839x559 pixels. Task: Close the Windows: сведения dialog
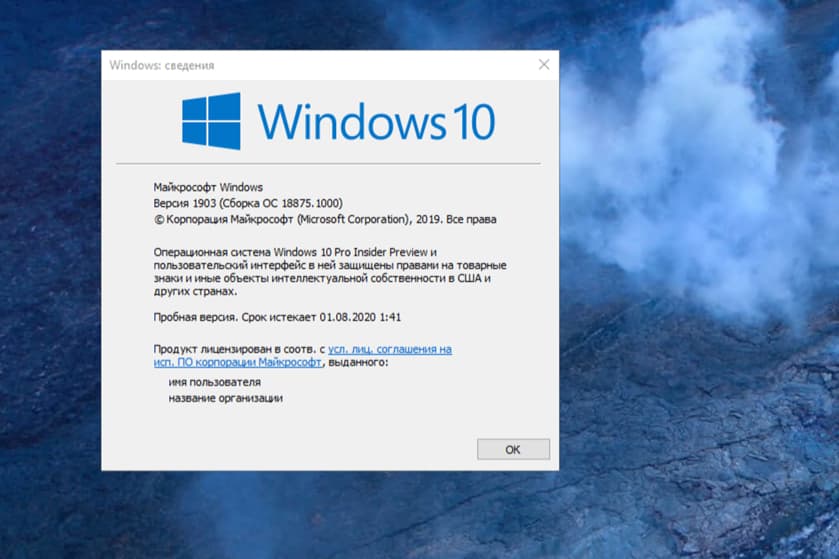544,65
